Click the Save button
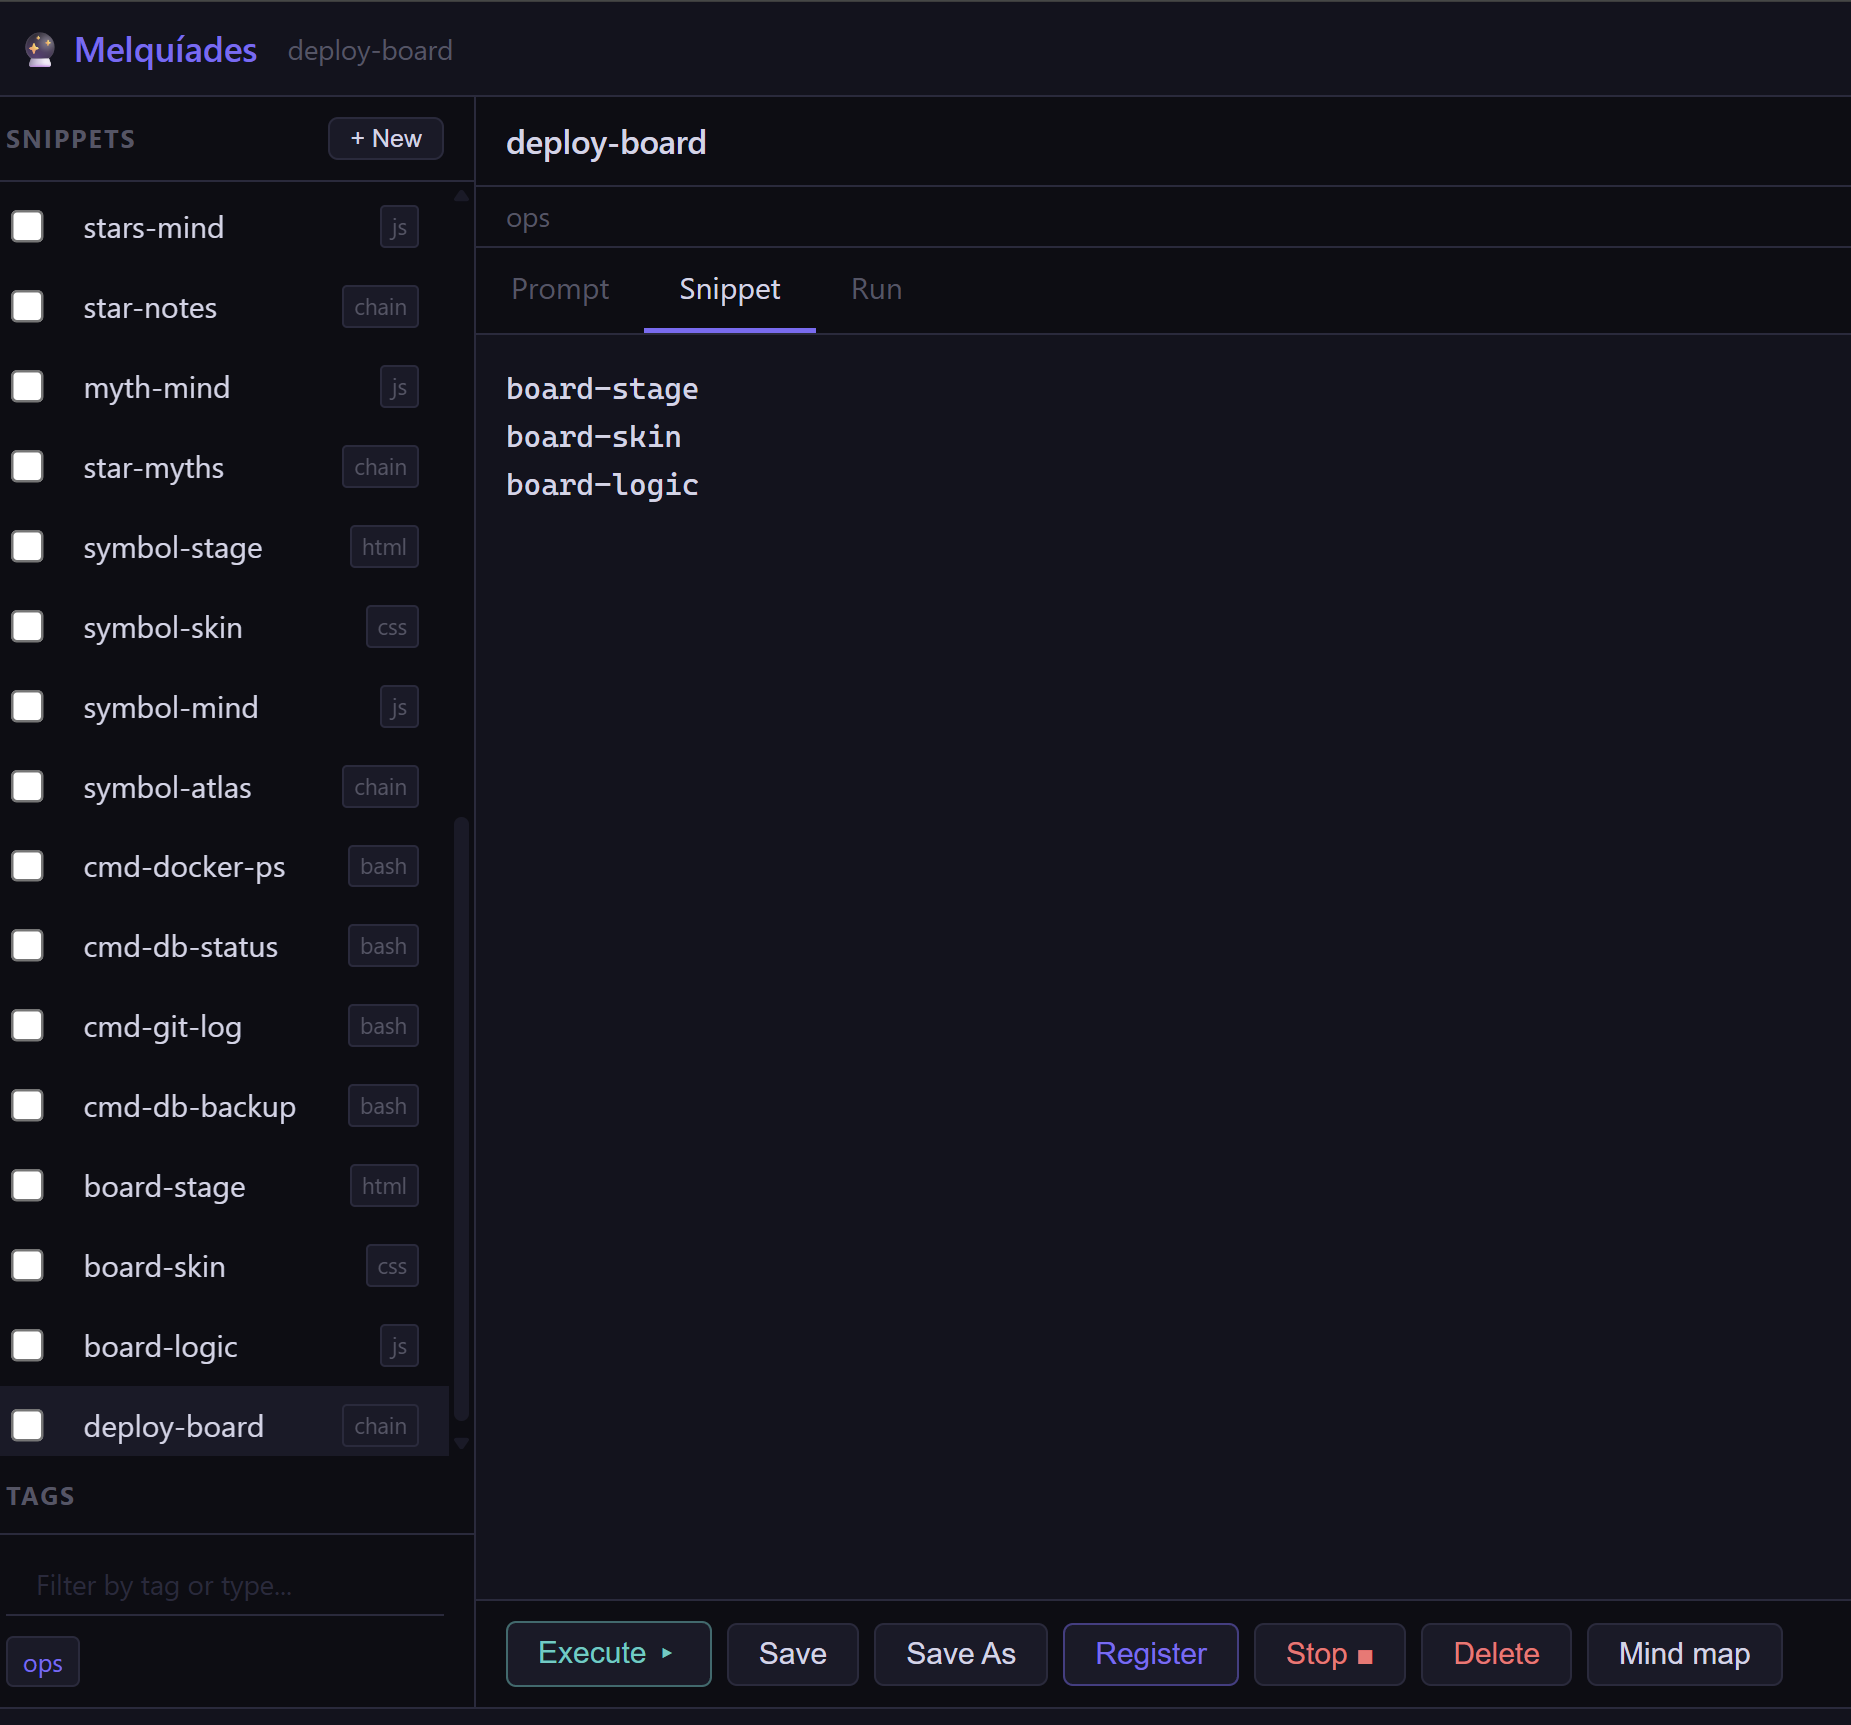The height and width of the screenshot is (1725, 1851). coord(792,1654)
